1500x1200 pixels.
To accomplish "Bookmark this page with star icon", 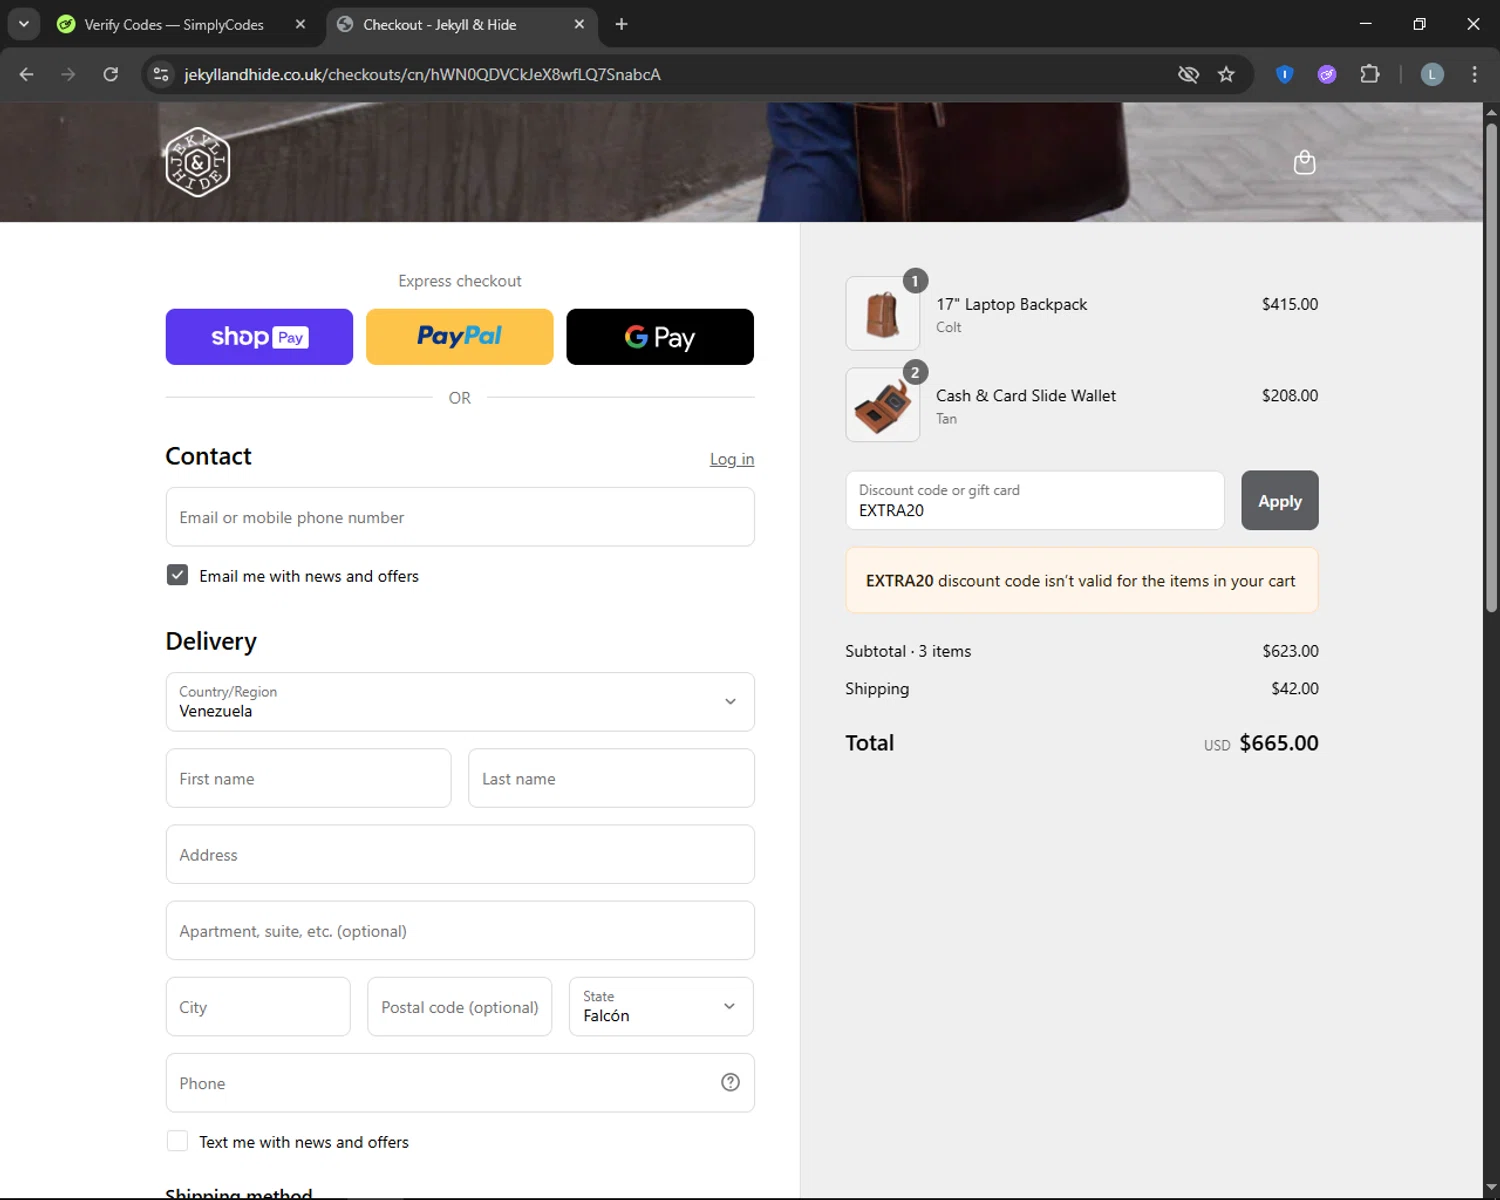I will click(1226, 74).
